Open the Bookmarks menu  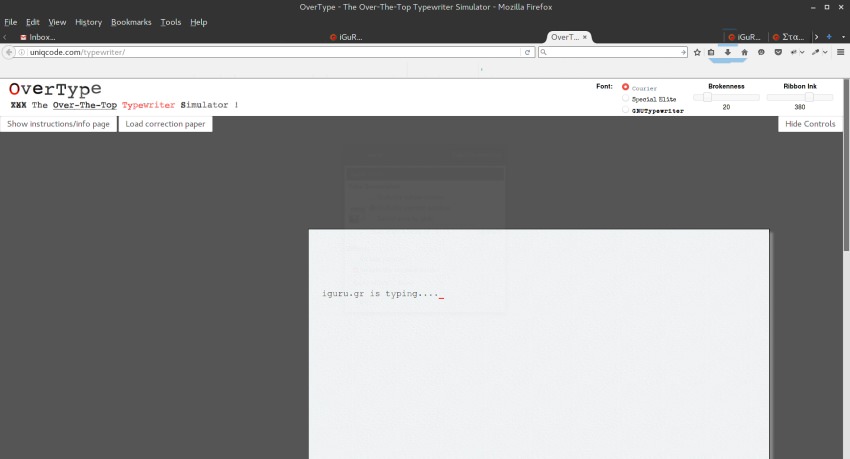[x=131, y=22]
